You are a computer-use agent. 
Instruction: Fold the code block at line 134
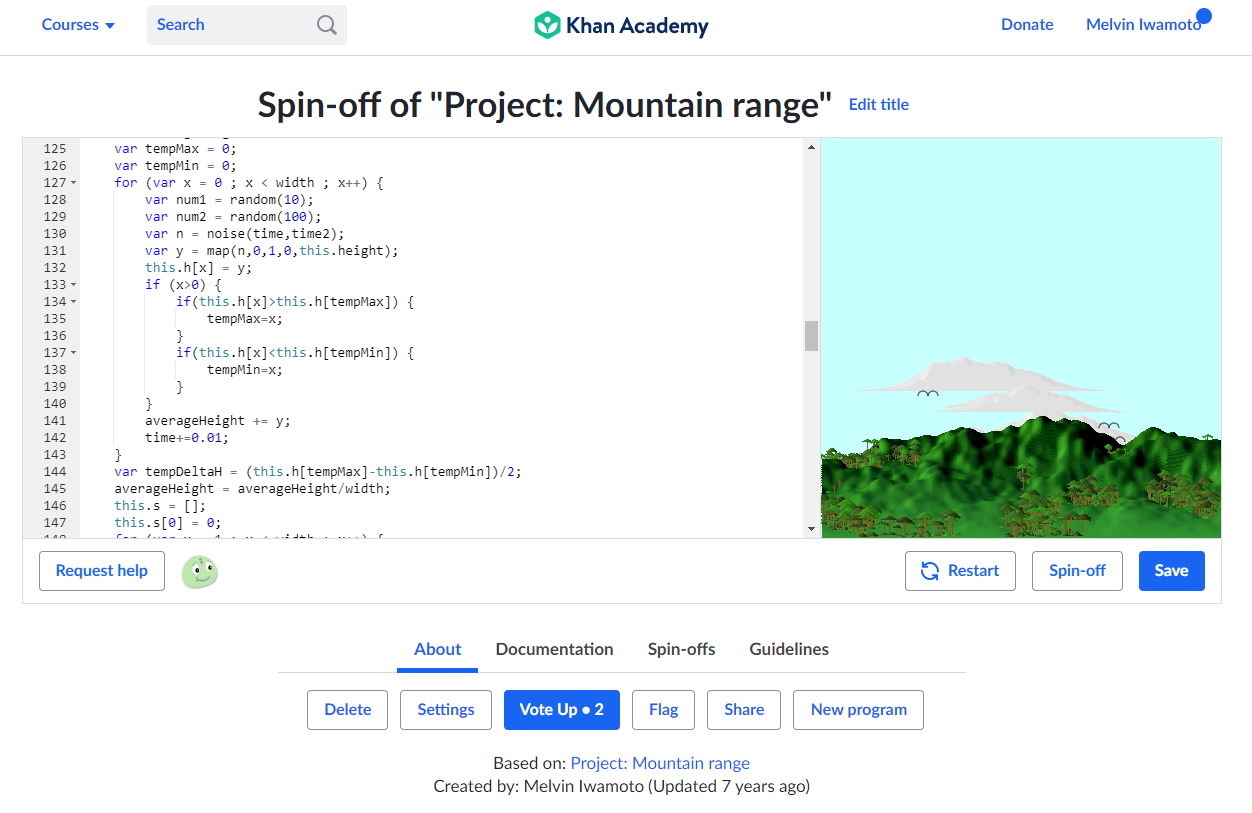74,302
